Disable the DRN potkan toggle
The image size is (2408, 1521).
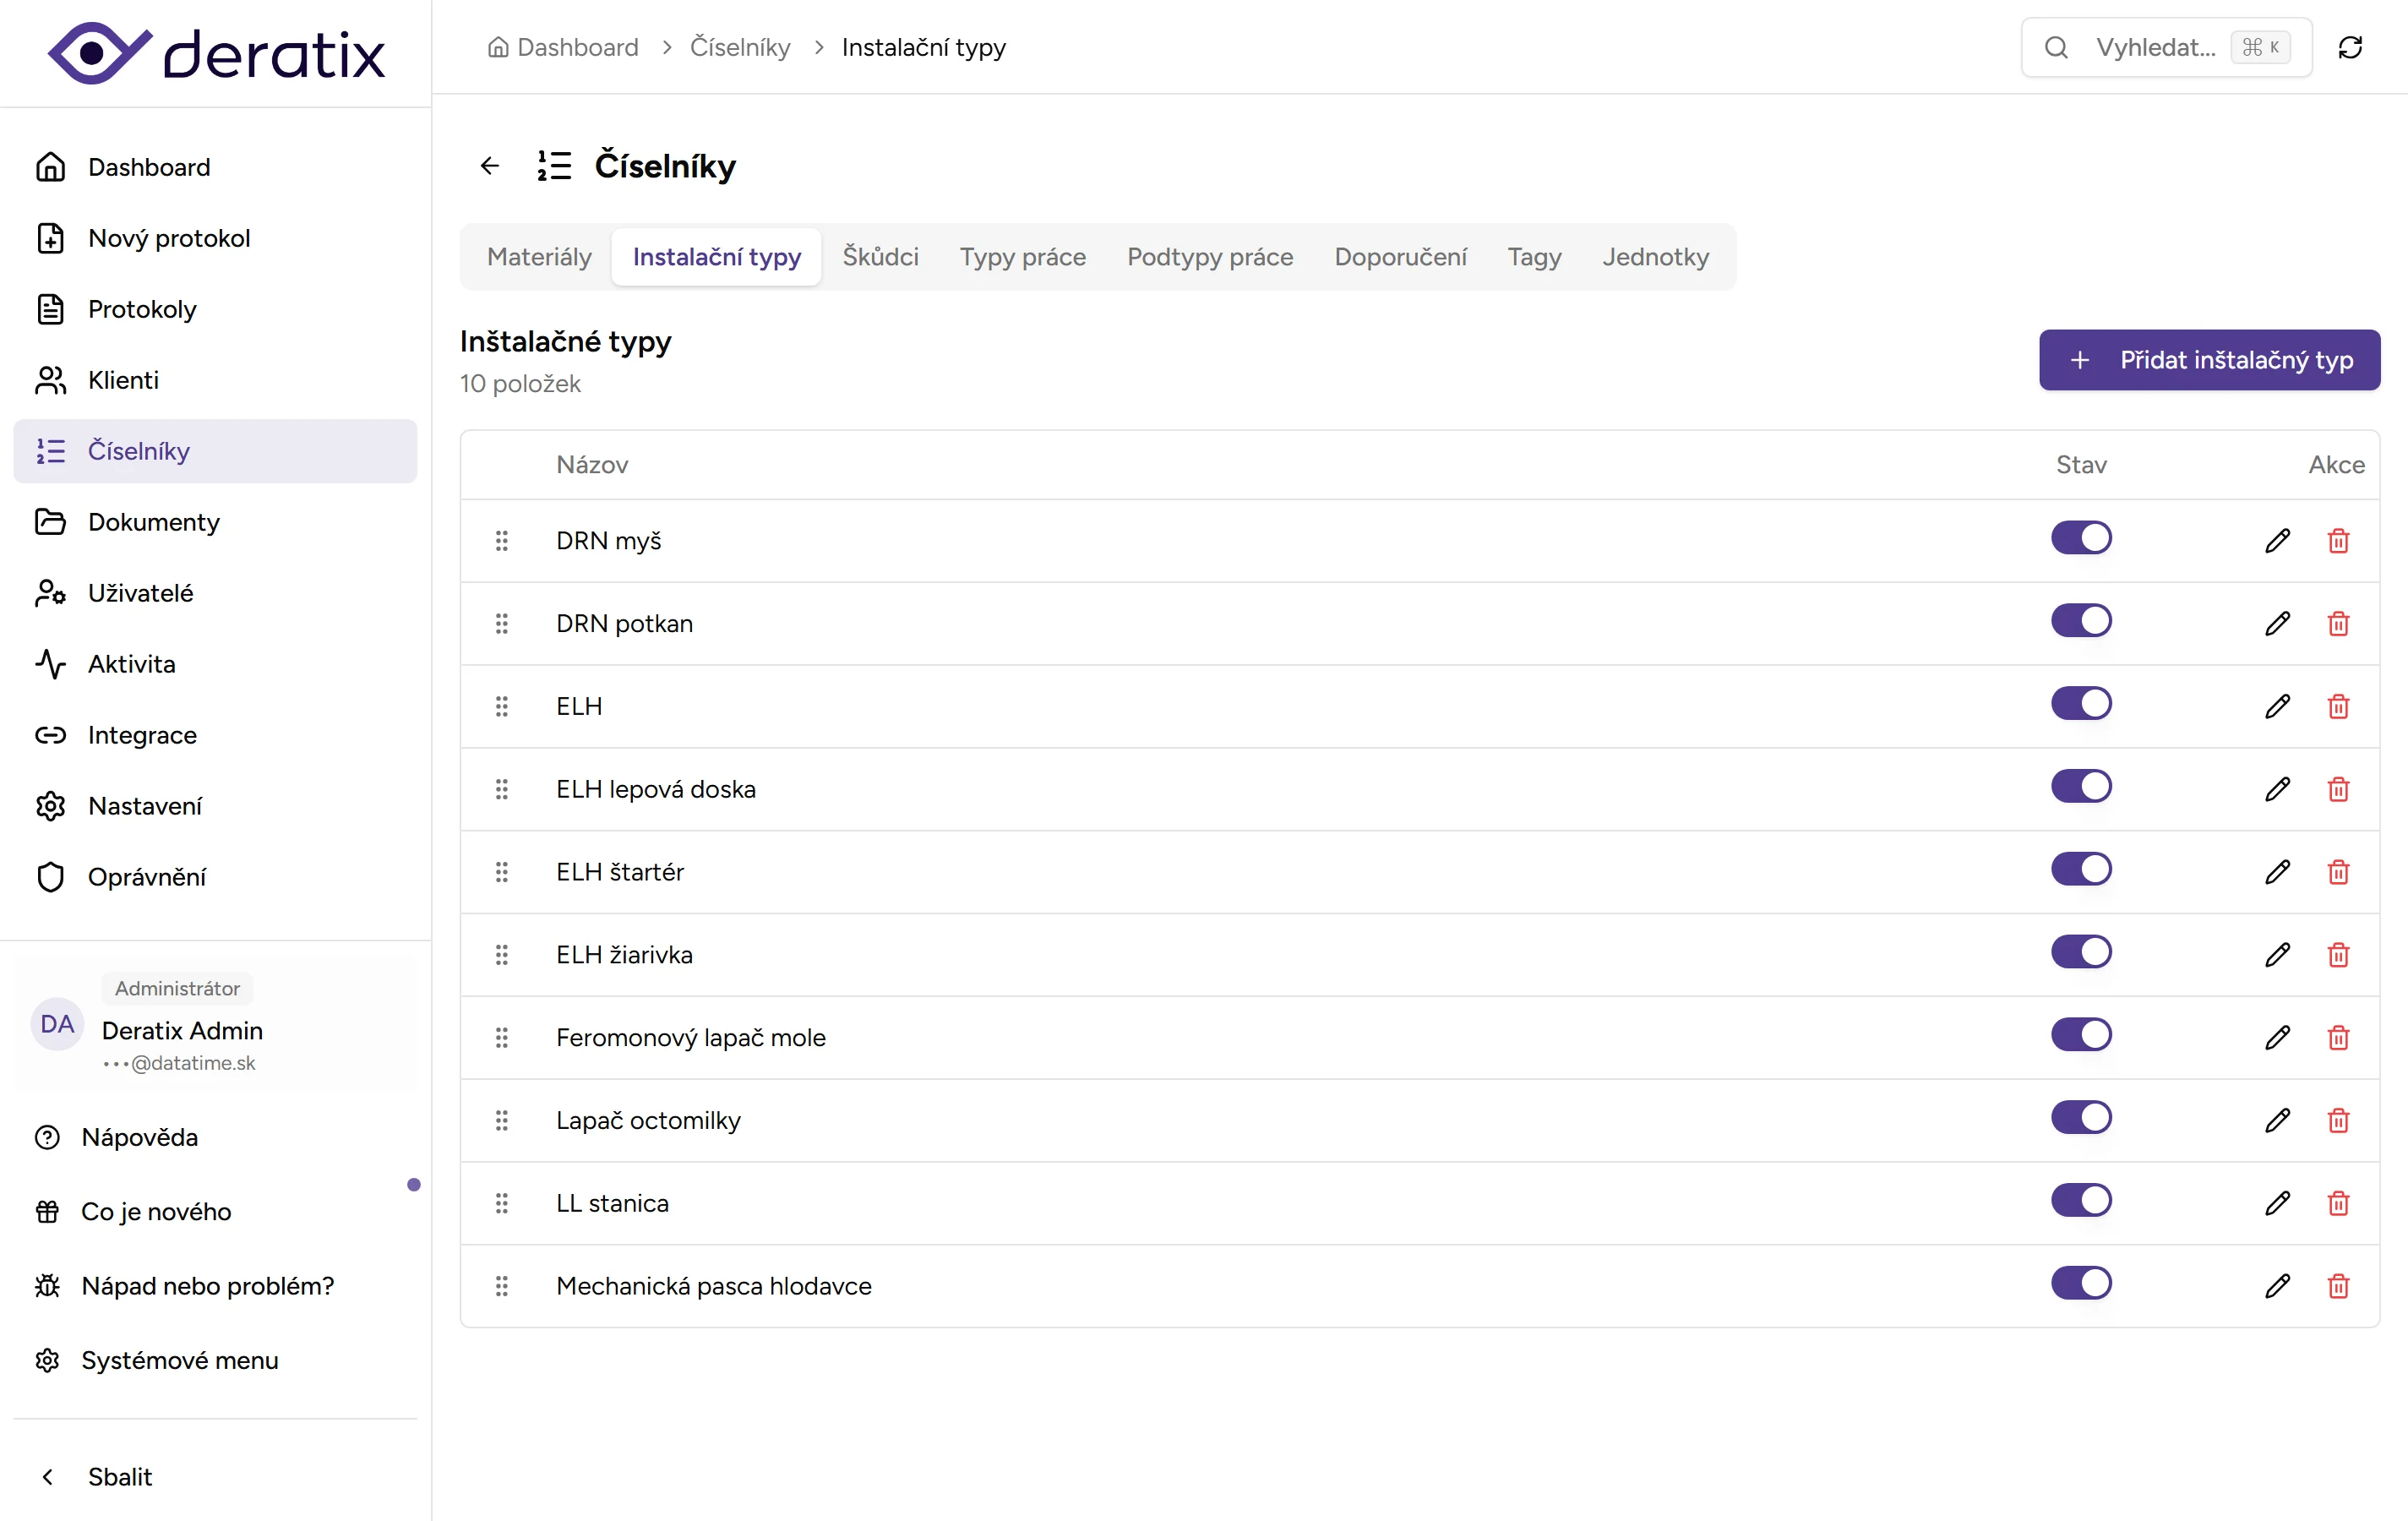click(x=2081, y=621)
